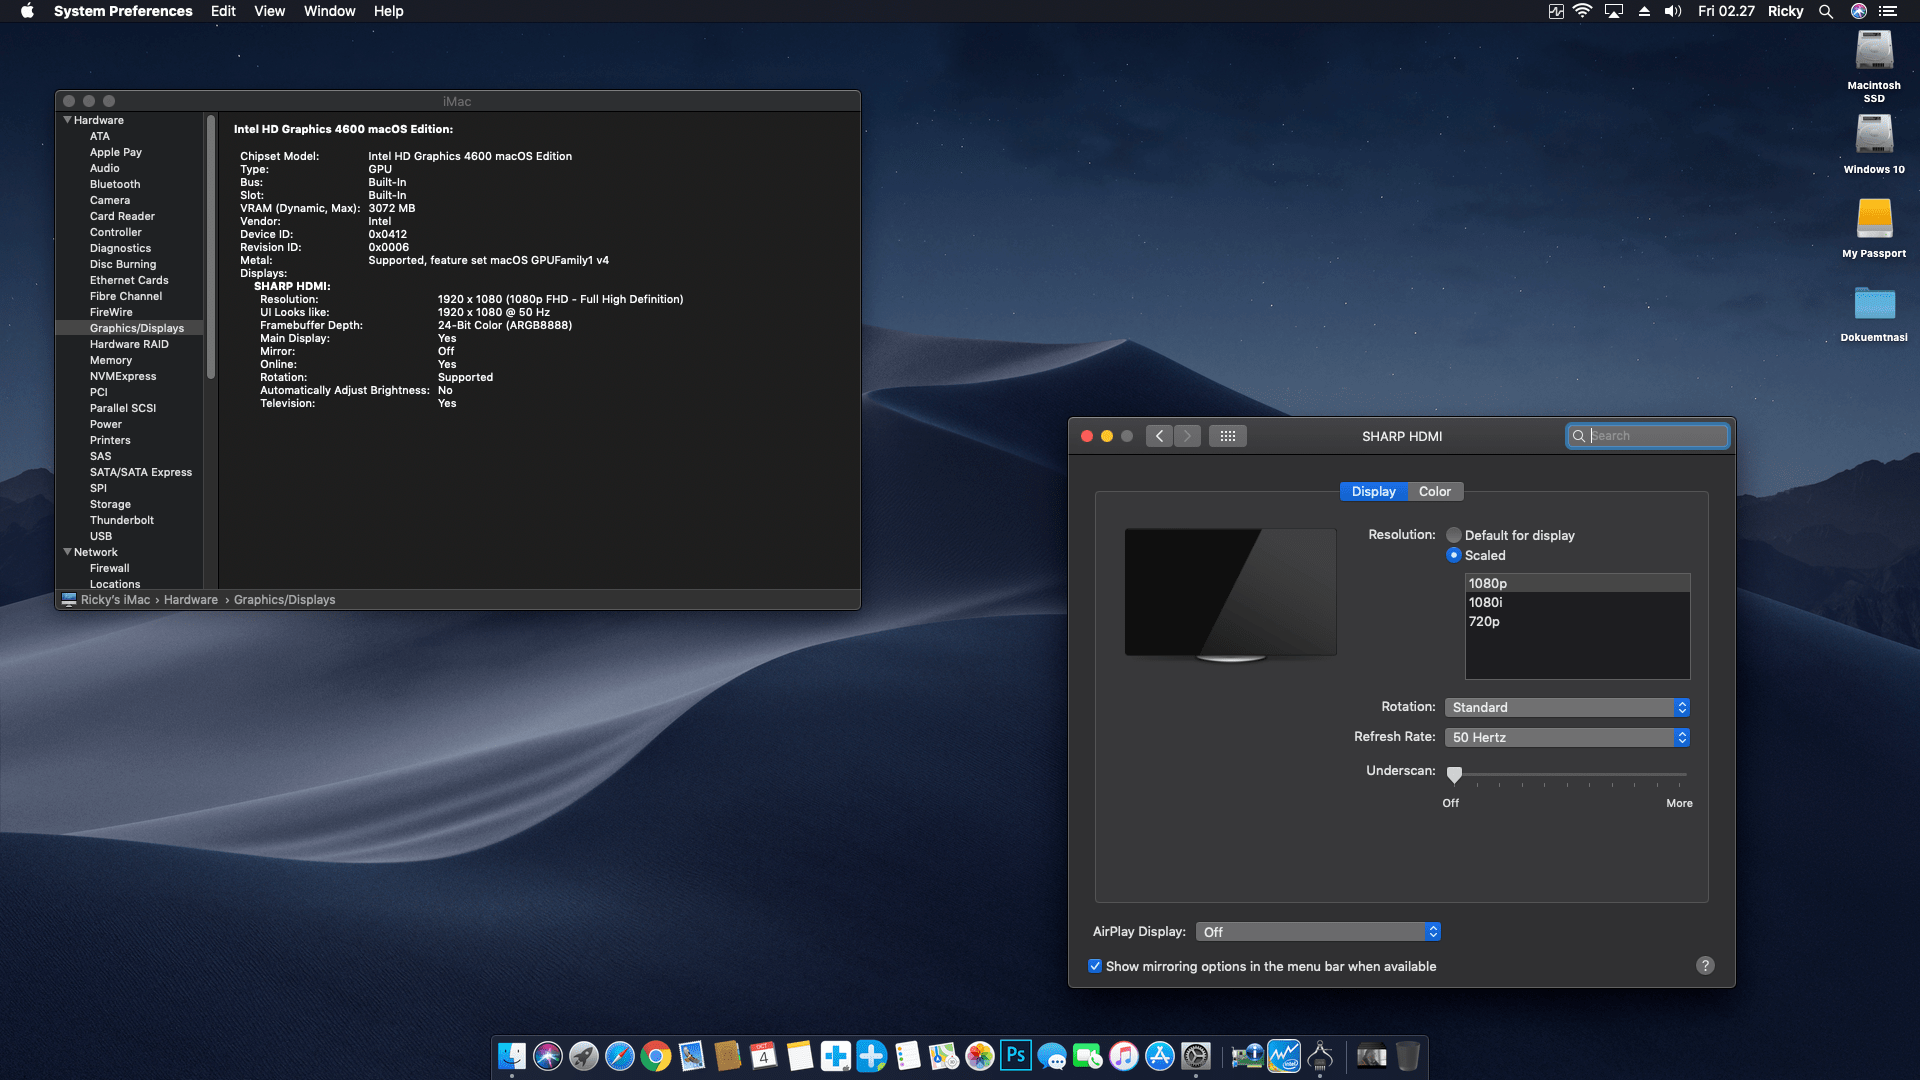
Task: Open iTunes from the Dock
Action: click(1124, 1056)
